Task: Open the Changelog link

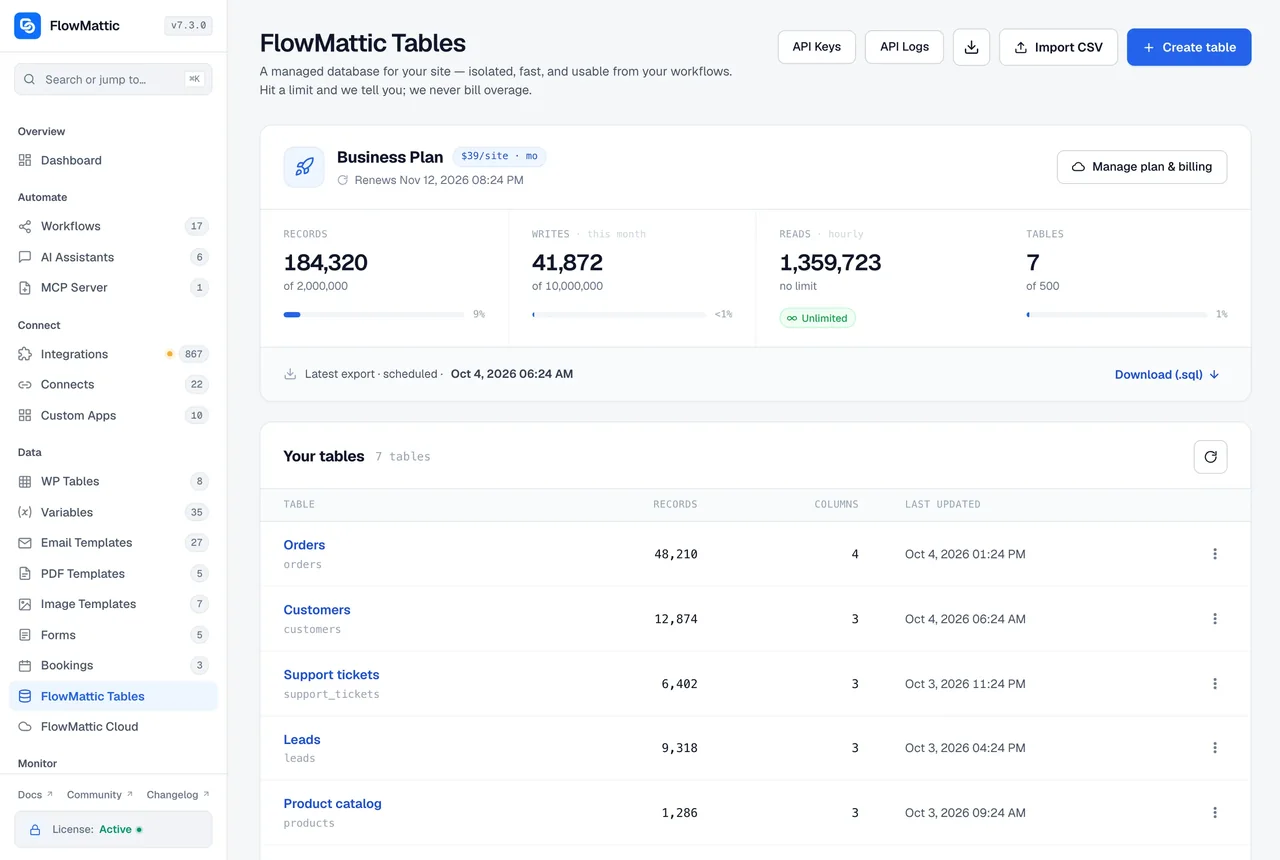Action: (178, 795)
